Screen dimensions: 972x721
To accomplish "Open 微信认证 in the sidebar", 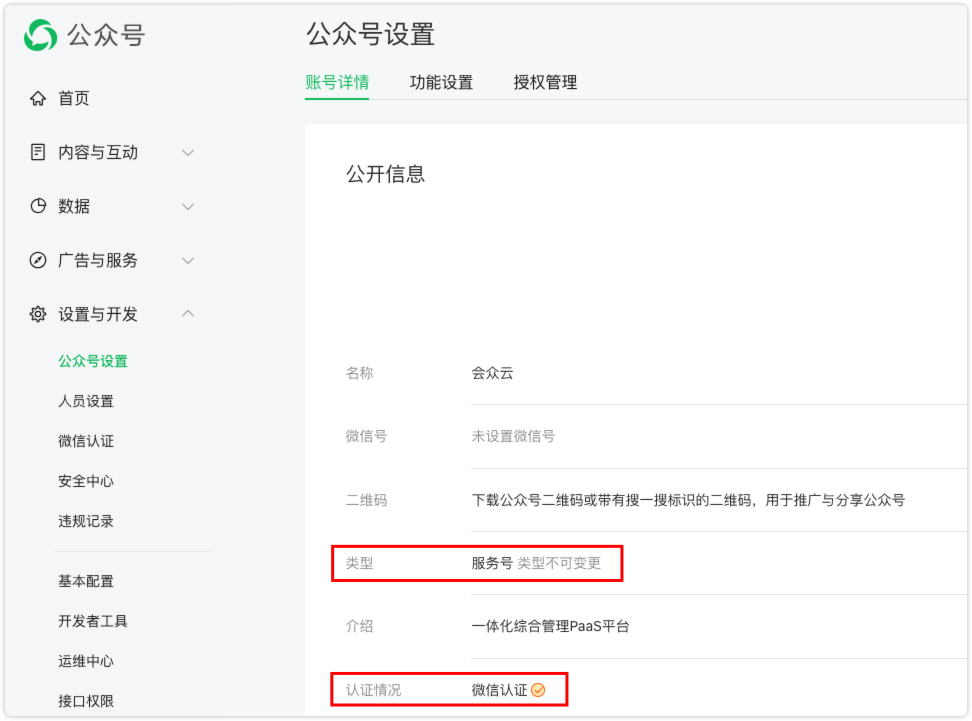I will pyautogui.click(x=86, y=441).
